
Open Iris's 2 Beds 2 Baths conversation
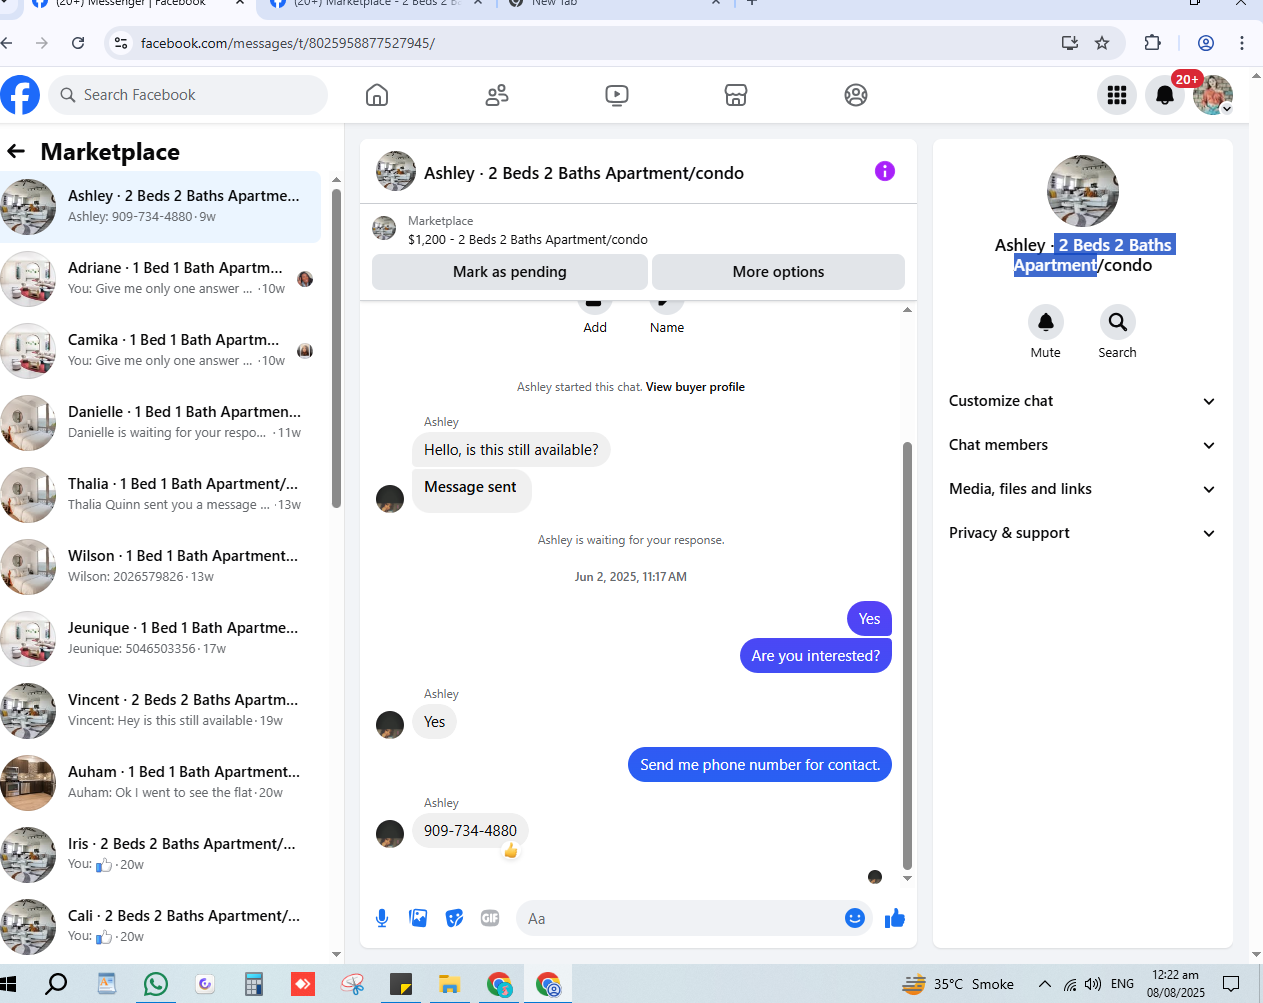coord(162,855)
